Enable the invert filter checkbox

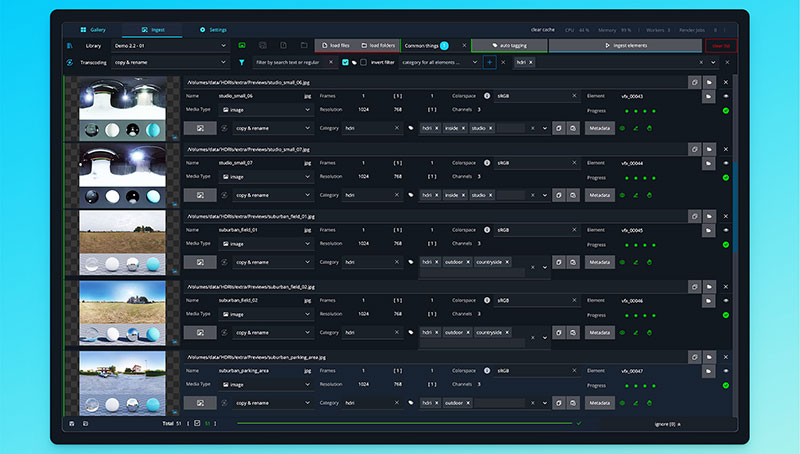tap(363, 62)
